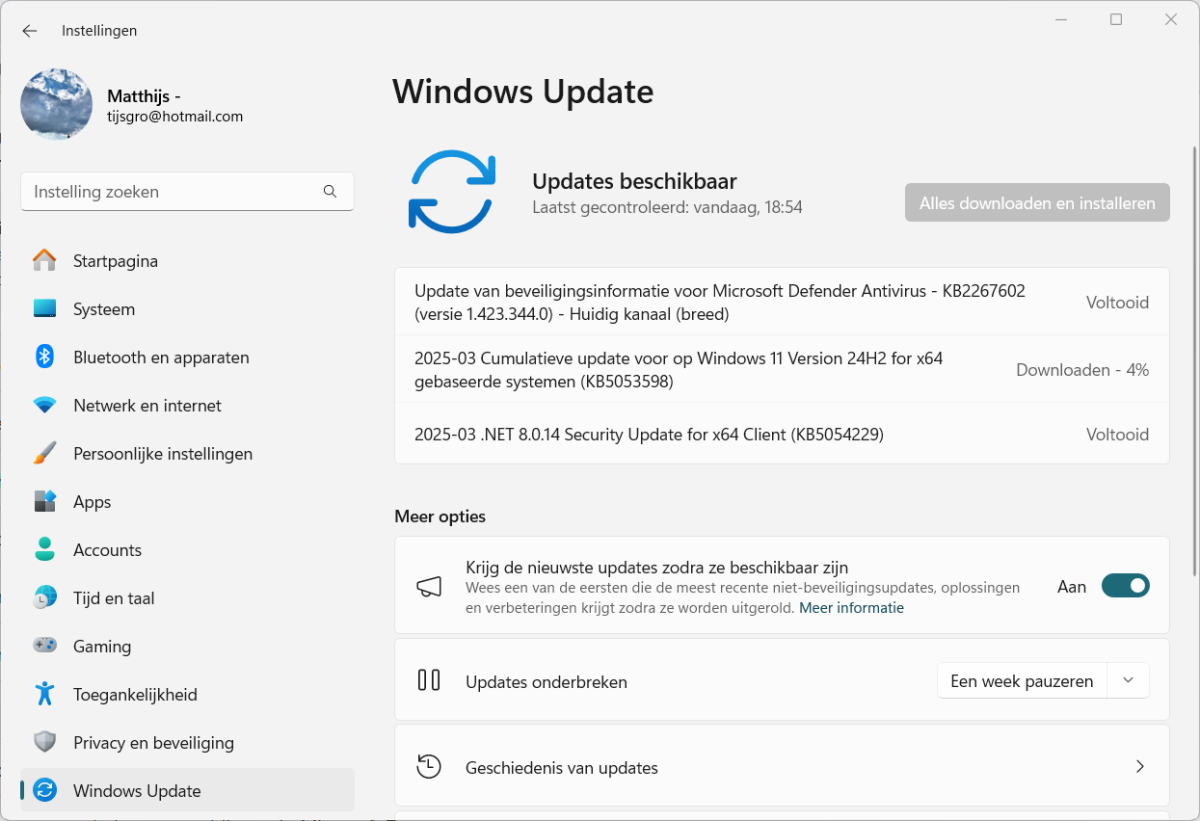Screen dimensions: 1200x821
Task: Click the Toegankelijkheid person icon
Action: (x=44, y=694)
